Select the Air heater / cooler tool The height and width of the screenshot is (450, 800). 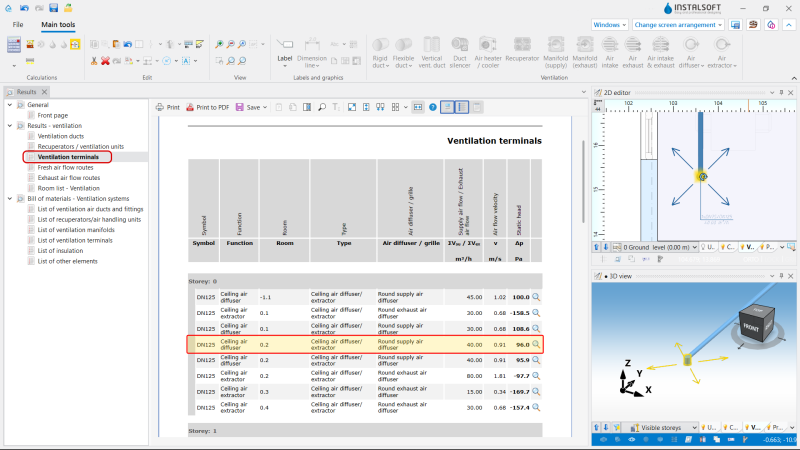[488, 53]
